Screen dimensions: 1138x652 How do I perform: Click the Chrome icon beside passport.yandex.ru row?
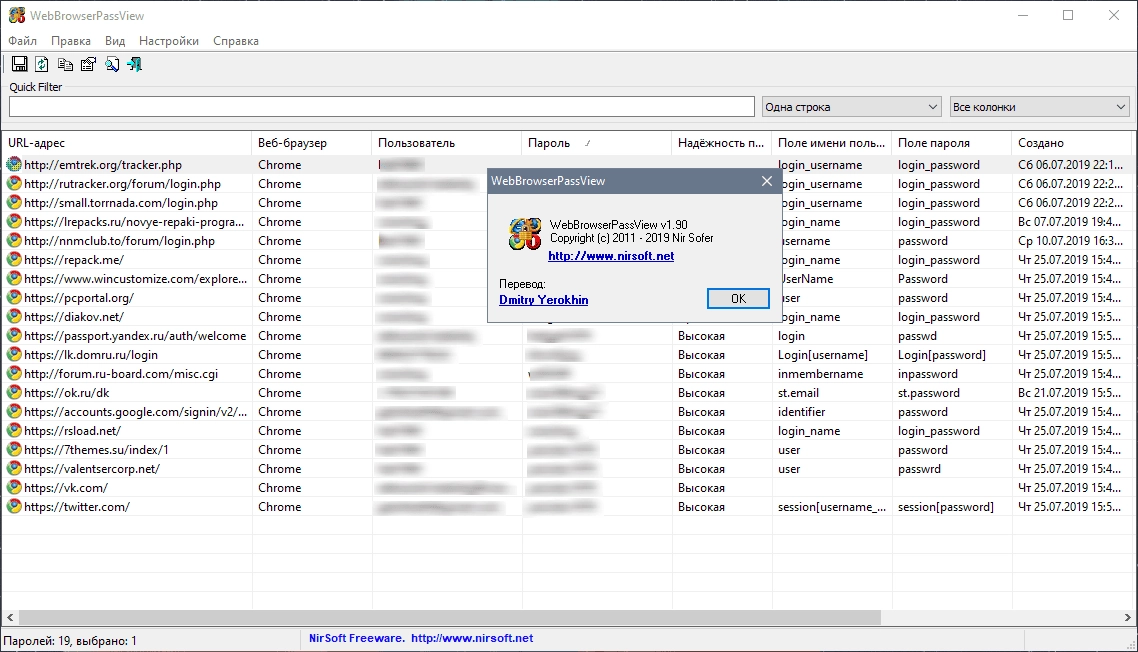[x=14, y=335]
